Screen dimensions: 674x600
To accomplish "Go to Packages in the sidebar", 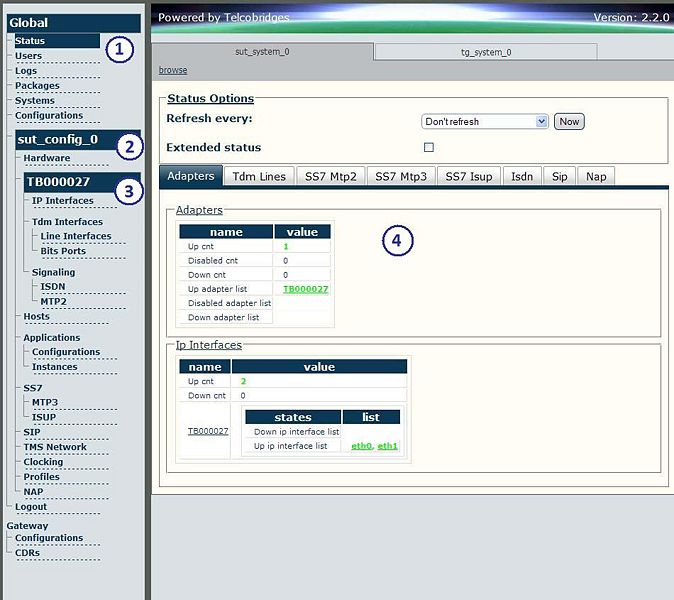I will click(37, 86).
